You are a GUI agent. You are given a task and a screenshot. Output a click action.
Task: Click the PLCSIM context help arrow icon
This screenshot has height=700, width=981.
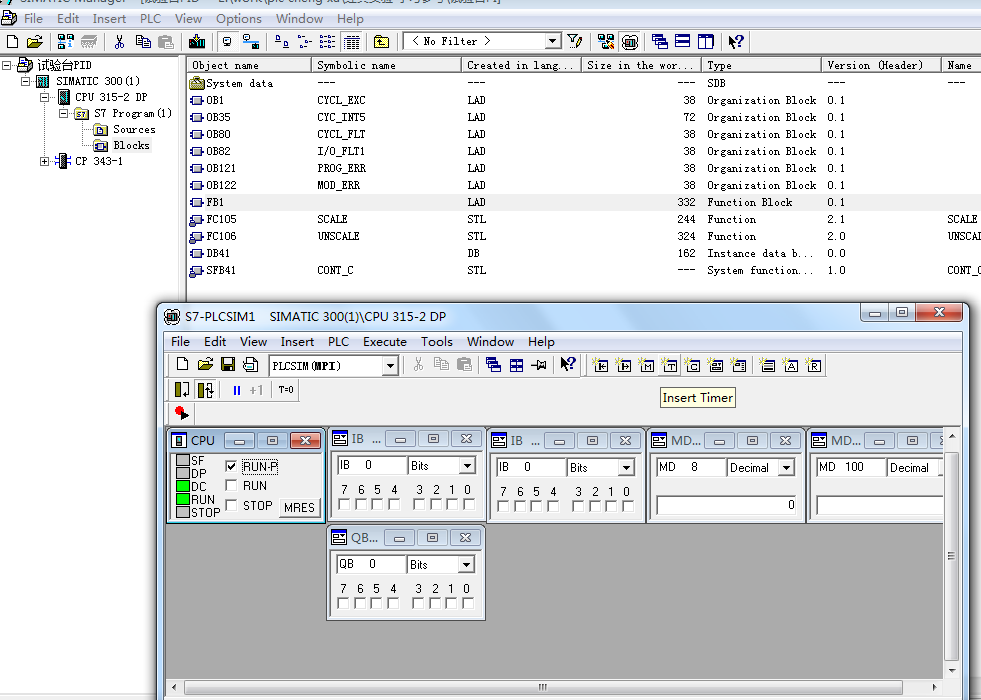click(567, 365)
